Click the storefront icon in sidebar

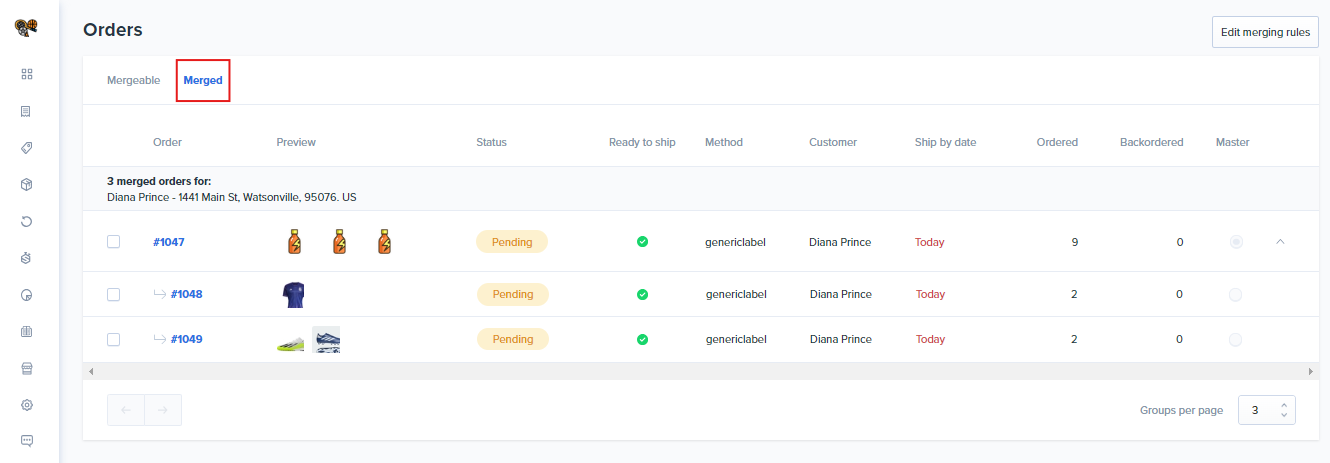(x=27, y=368)
